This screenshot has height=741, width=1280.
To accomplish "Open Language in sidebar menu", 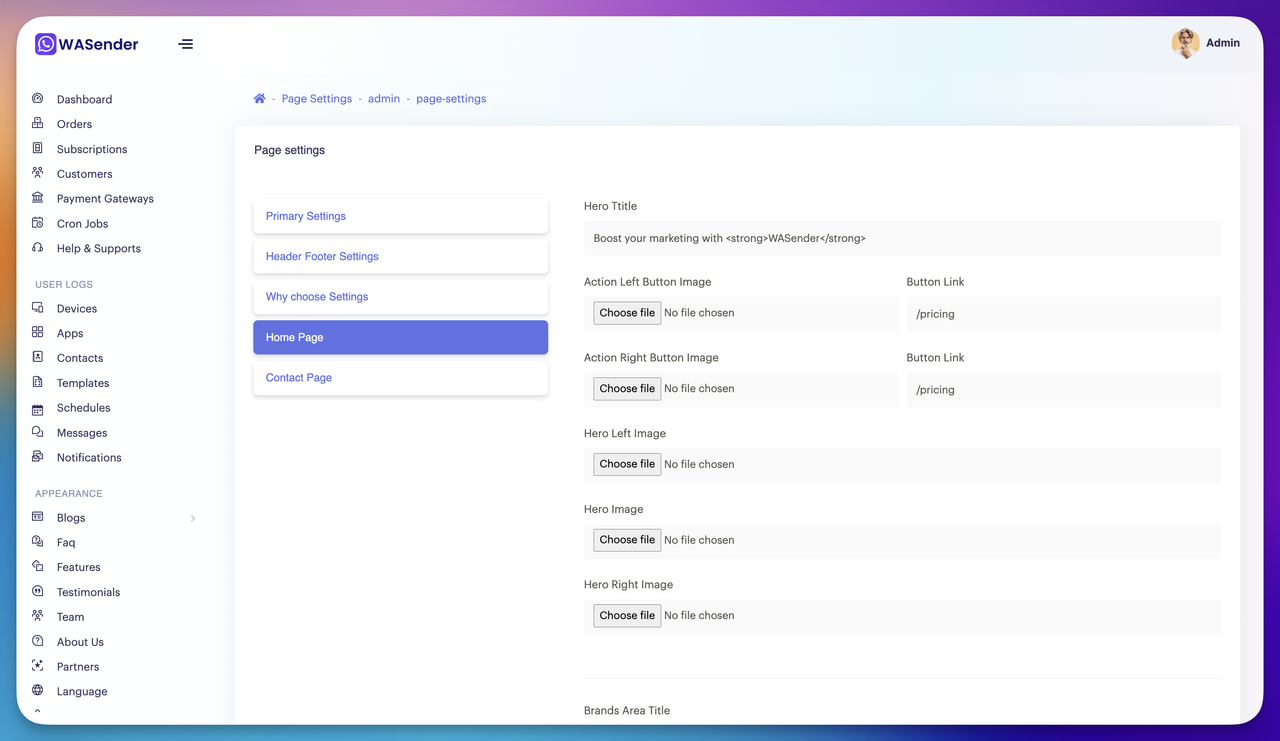I will [82, 692].
